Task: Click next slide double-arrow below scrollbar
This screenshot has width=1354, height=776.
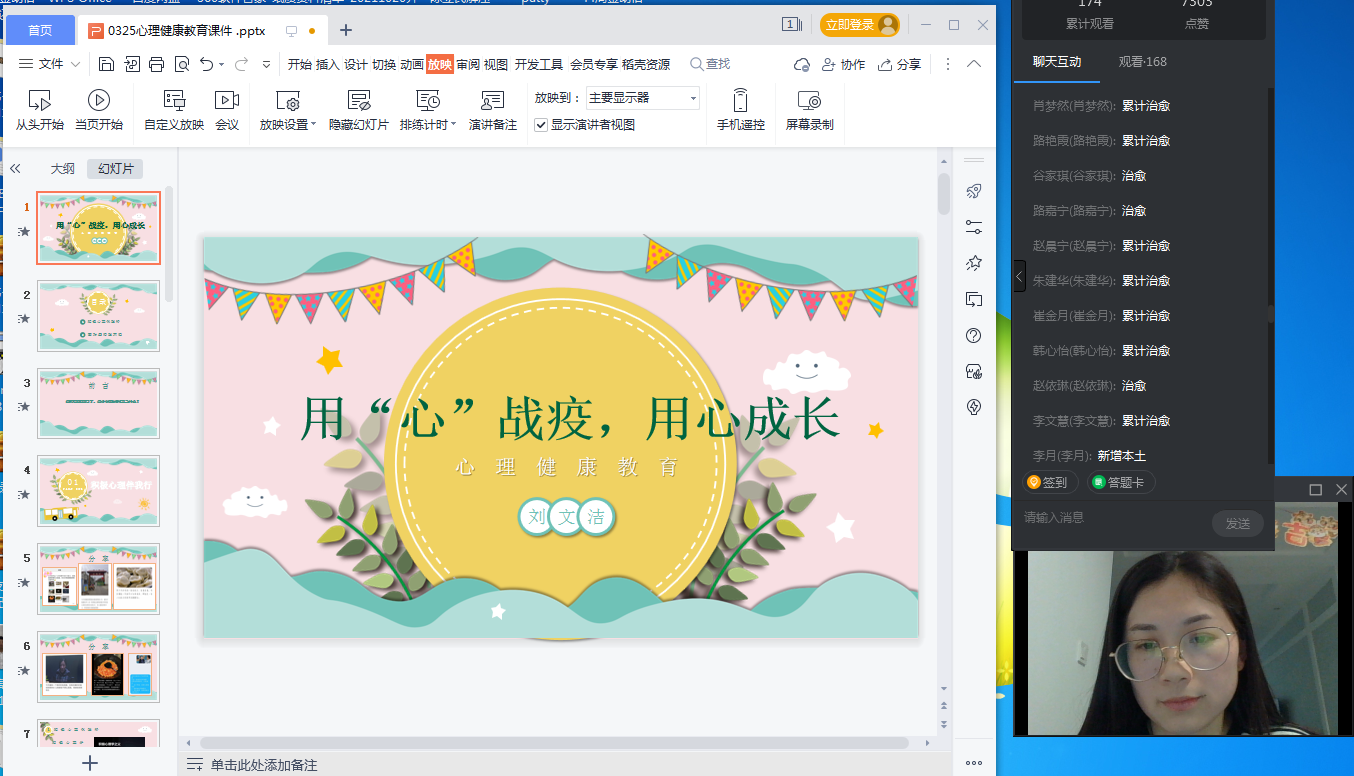Action: click(x=944, y=723)
